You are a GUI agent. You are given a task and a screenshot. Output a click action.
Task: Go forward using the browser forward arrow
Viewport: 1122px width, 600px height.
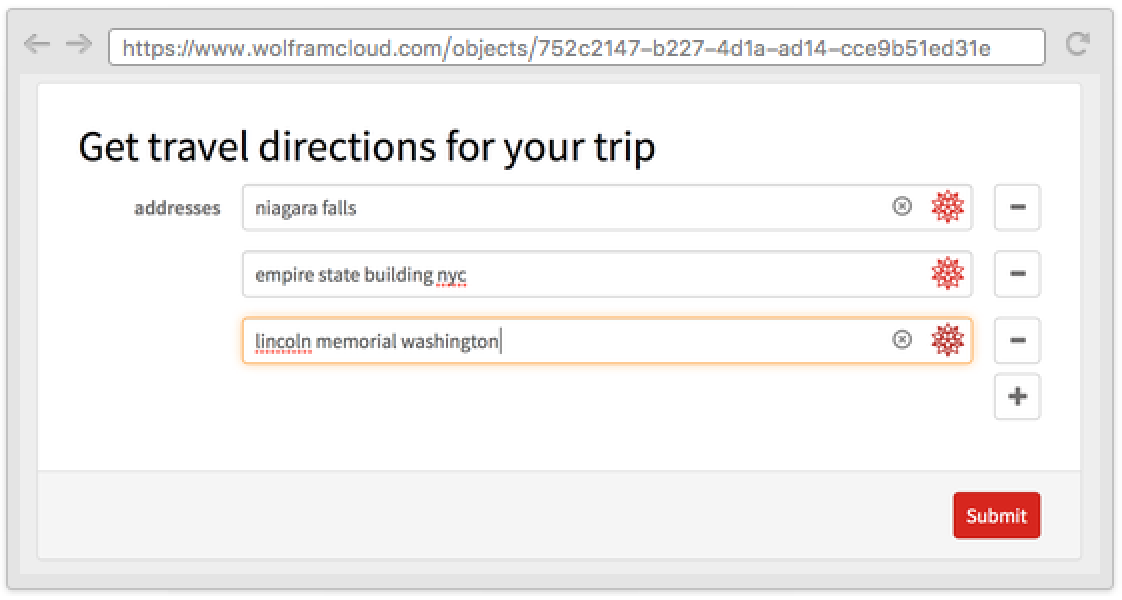(x=79, y=45)
